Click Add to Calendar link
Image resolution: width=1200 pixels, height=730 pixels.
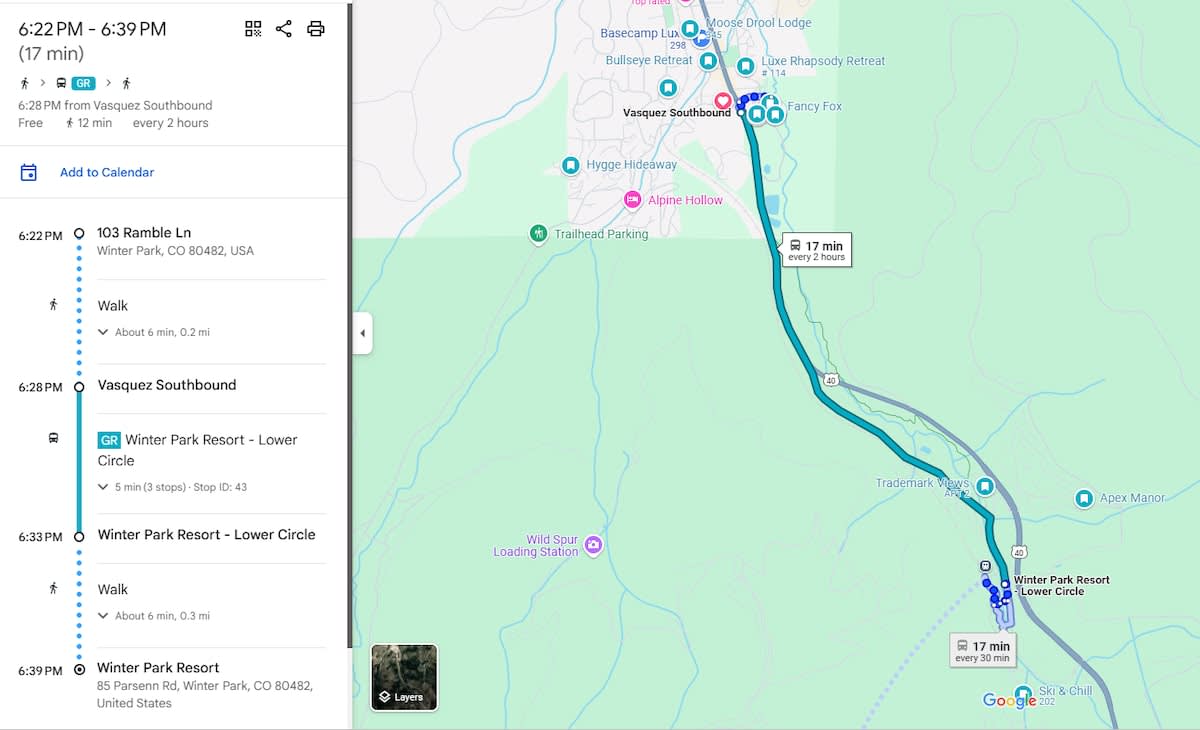pos(107,172)
